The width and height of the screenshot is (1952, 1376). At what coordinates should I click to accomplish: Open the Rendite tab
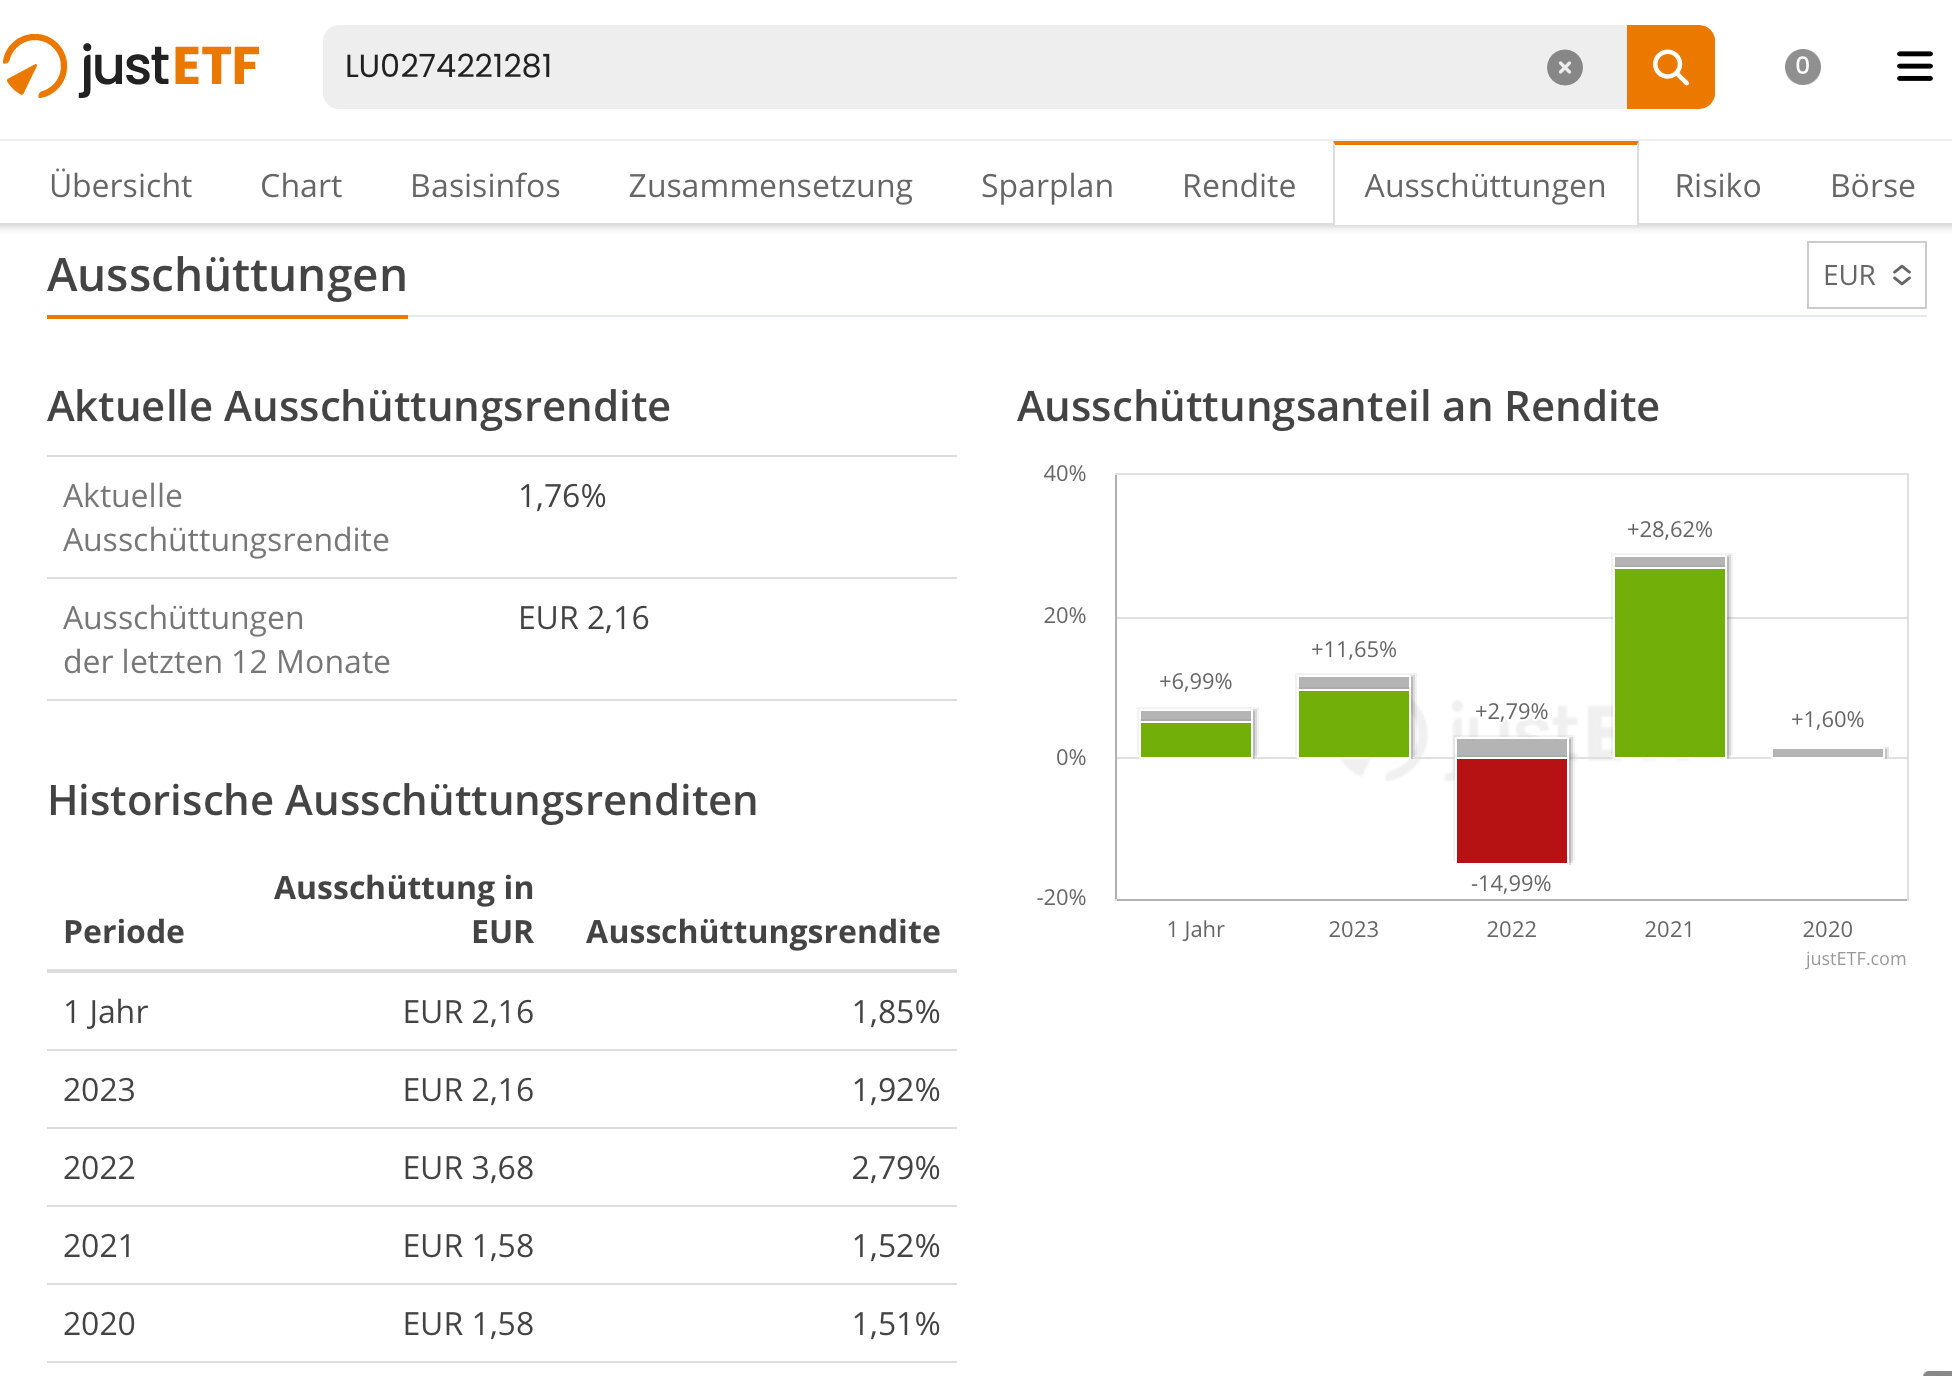click(1238, 186)
